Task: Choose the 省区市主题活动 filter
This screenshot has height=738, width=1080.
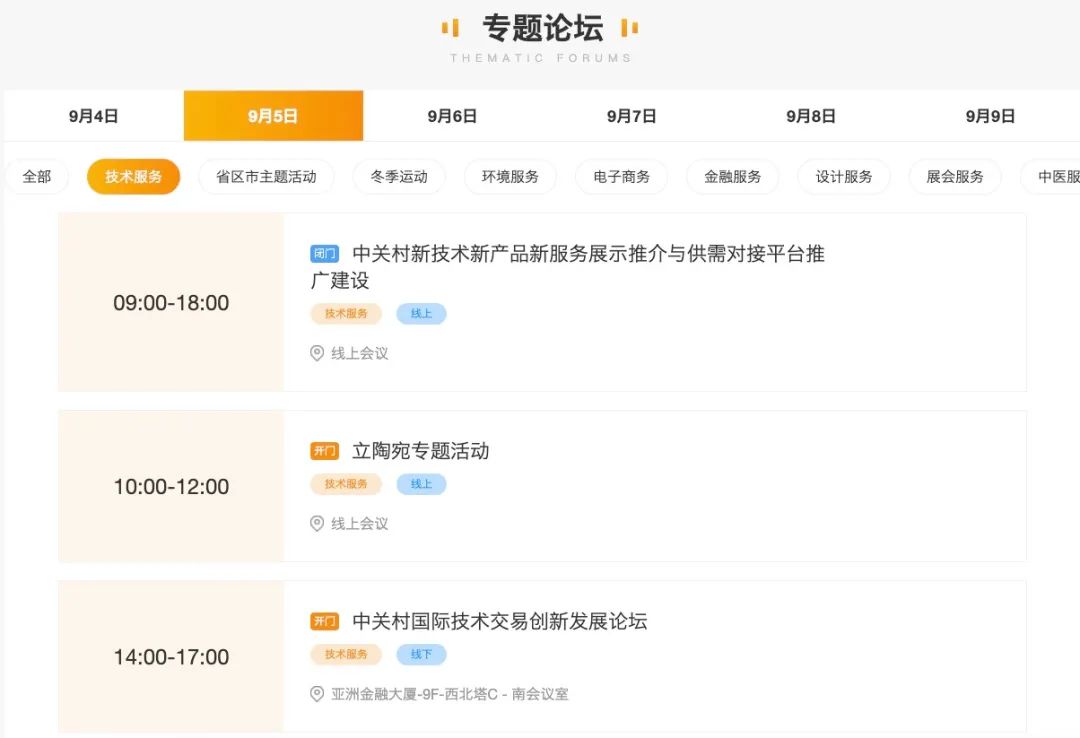Action: 267,176
